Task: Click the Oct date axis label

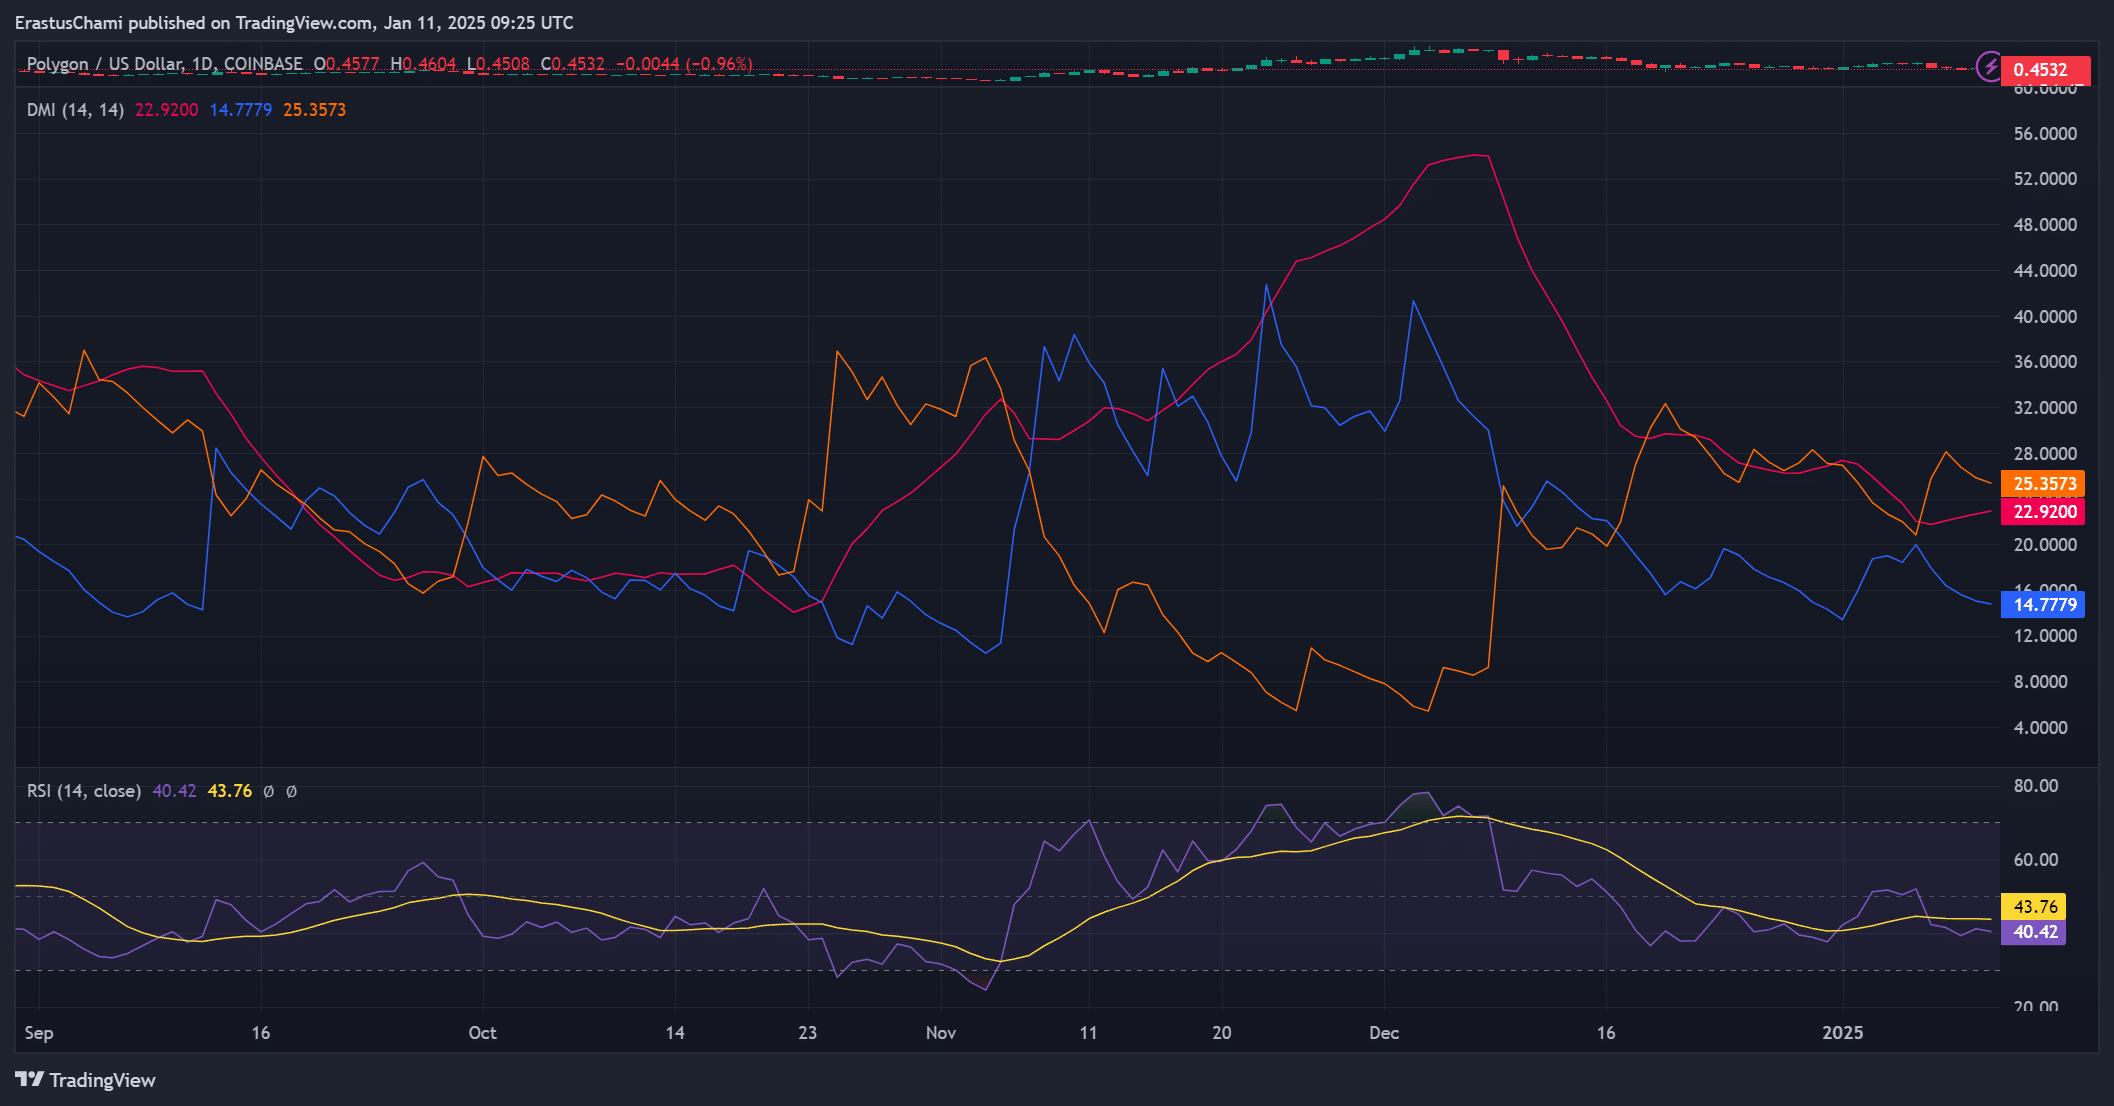Action: (482, 1032)
